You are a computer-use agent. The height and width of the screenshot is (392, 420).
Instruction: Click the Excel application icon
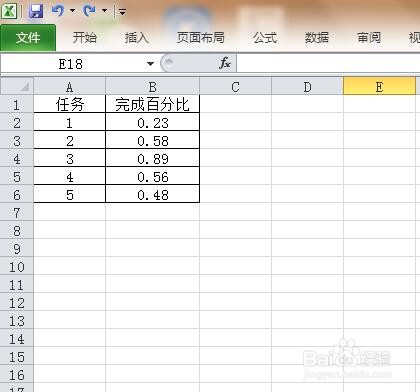click(x=9, y=11)
